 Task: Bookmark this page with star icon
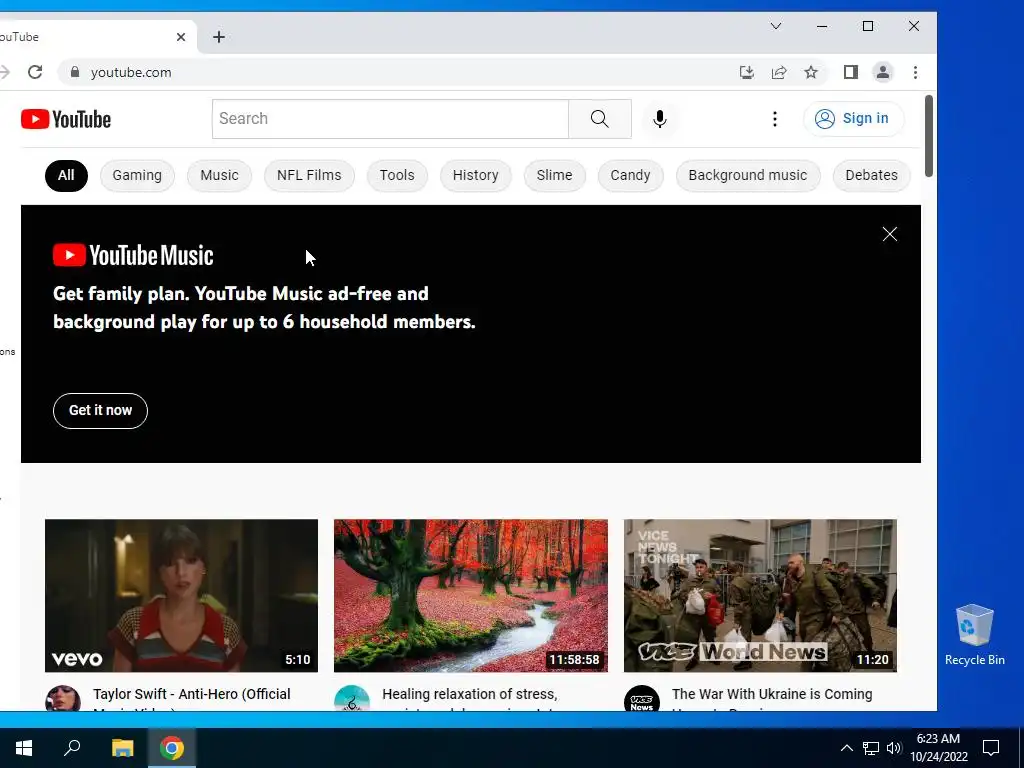pos(810,72)
